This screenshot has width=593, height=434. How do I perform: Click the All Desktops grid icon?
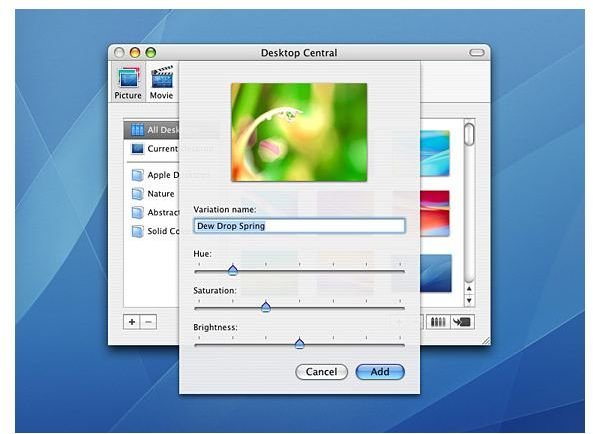[137, 130]
